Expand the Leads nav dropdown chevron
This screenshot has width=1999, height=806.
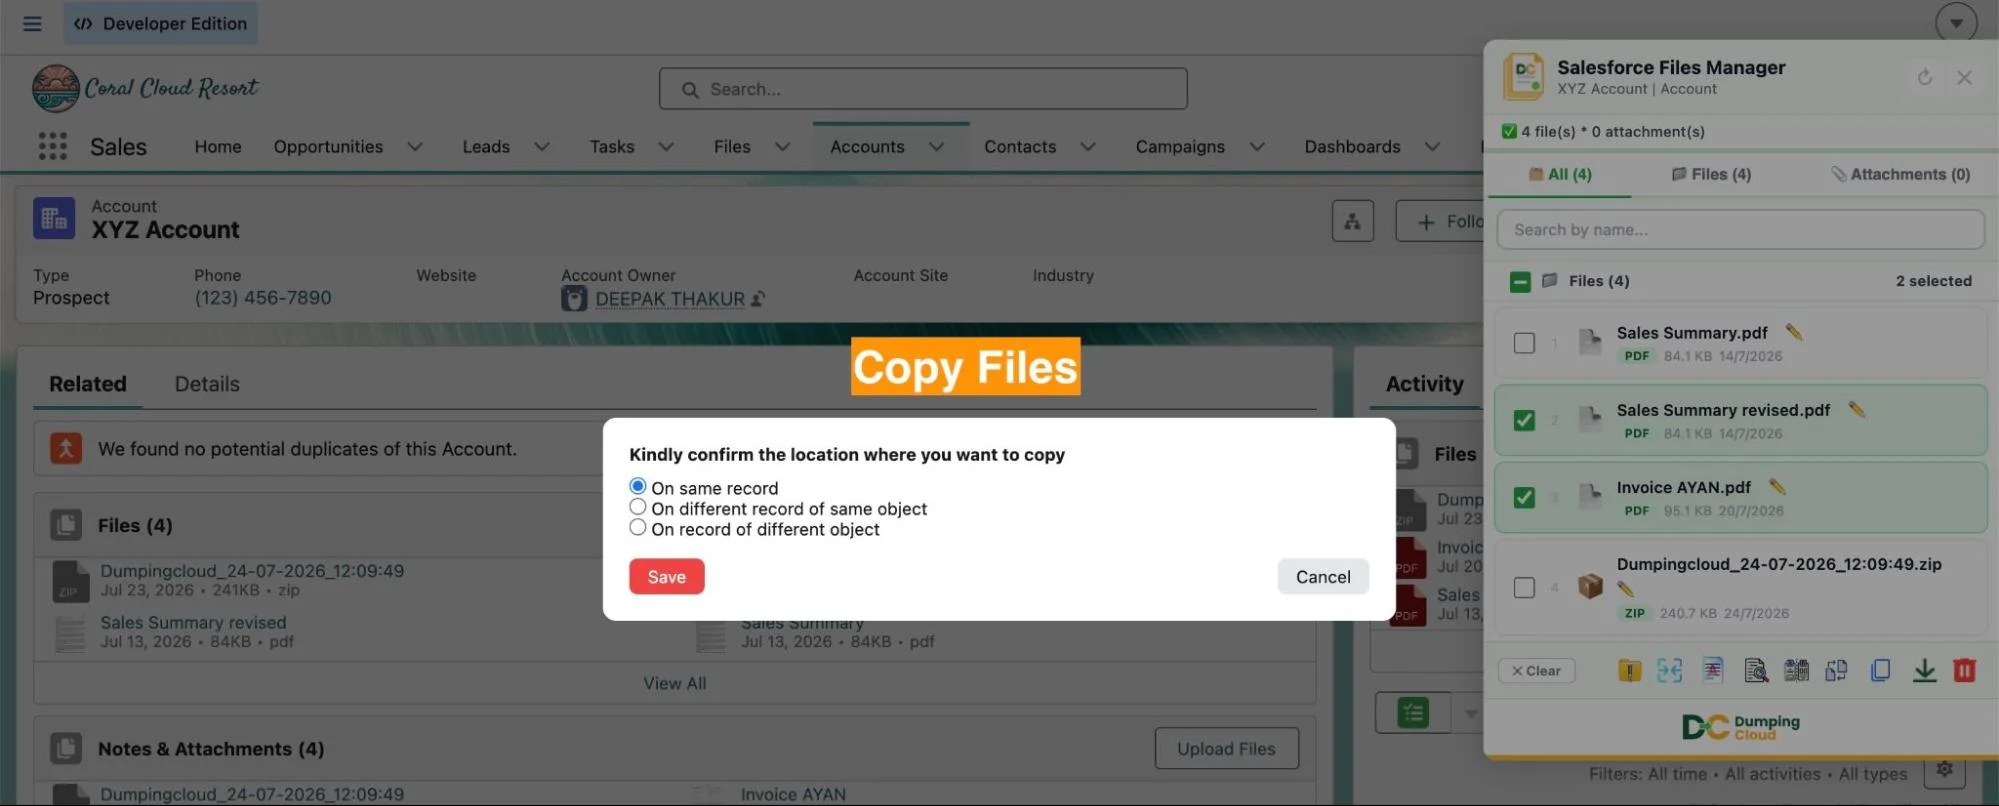542,147
